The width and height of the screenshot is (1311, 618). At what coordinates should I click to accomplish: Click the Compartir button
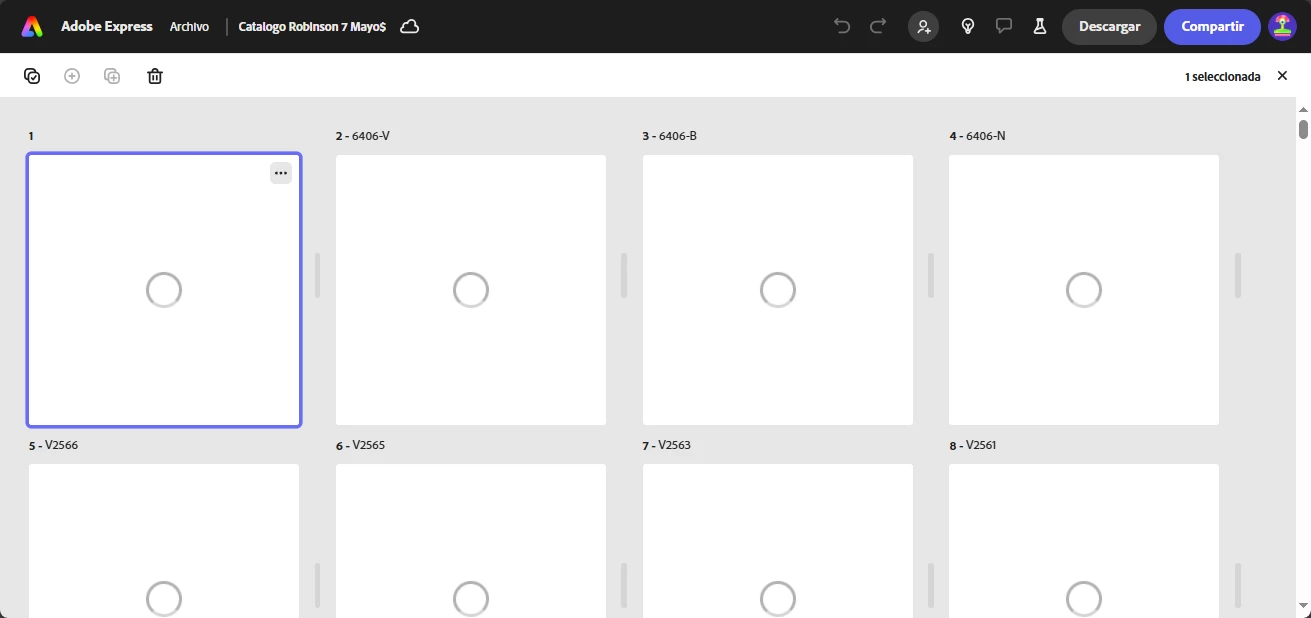(1212, 27)
